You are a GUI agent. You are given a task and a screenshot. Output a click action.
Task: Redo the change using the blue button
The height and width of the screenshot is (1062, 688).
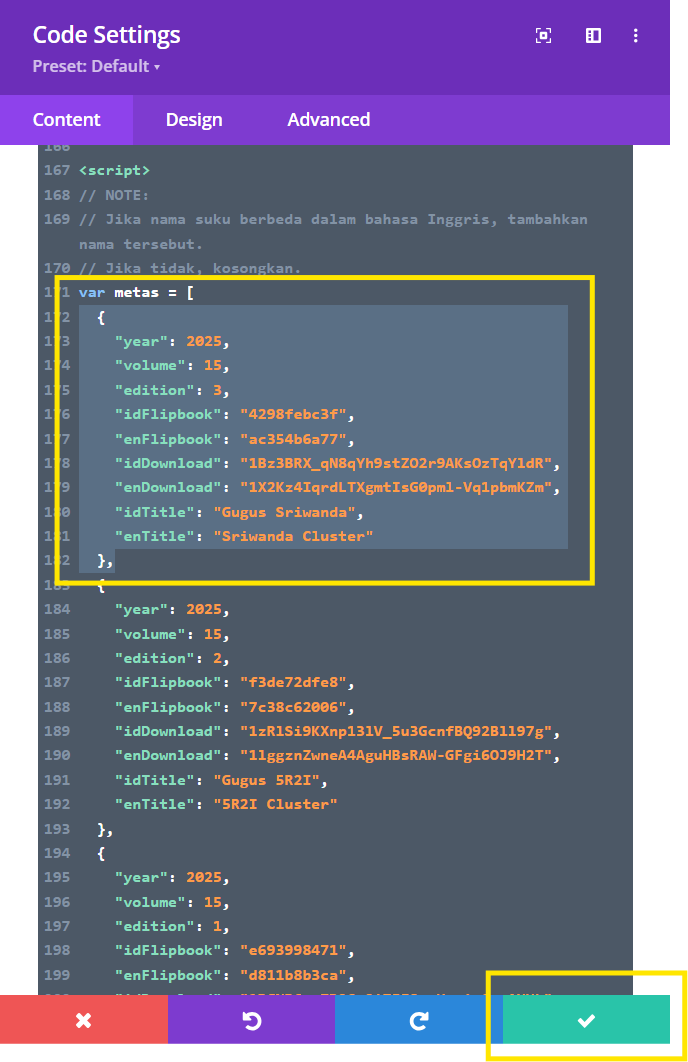click(419, 1020)
